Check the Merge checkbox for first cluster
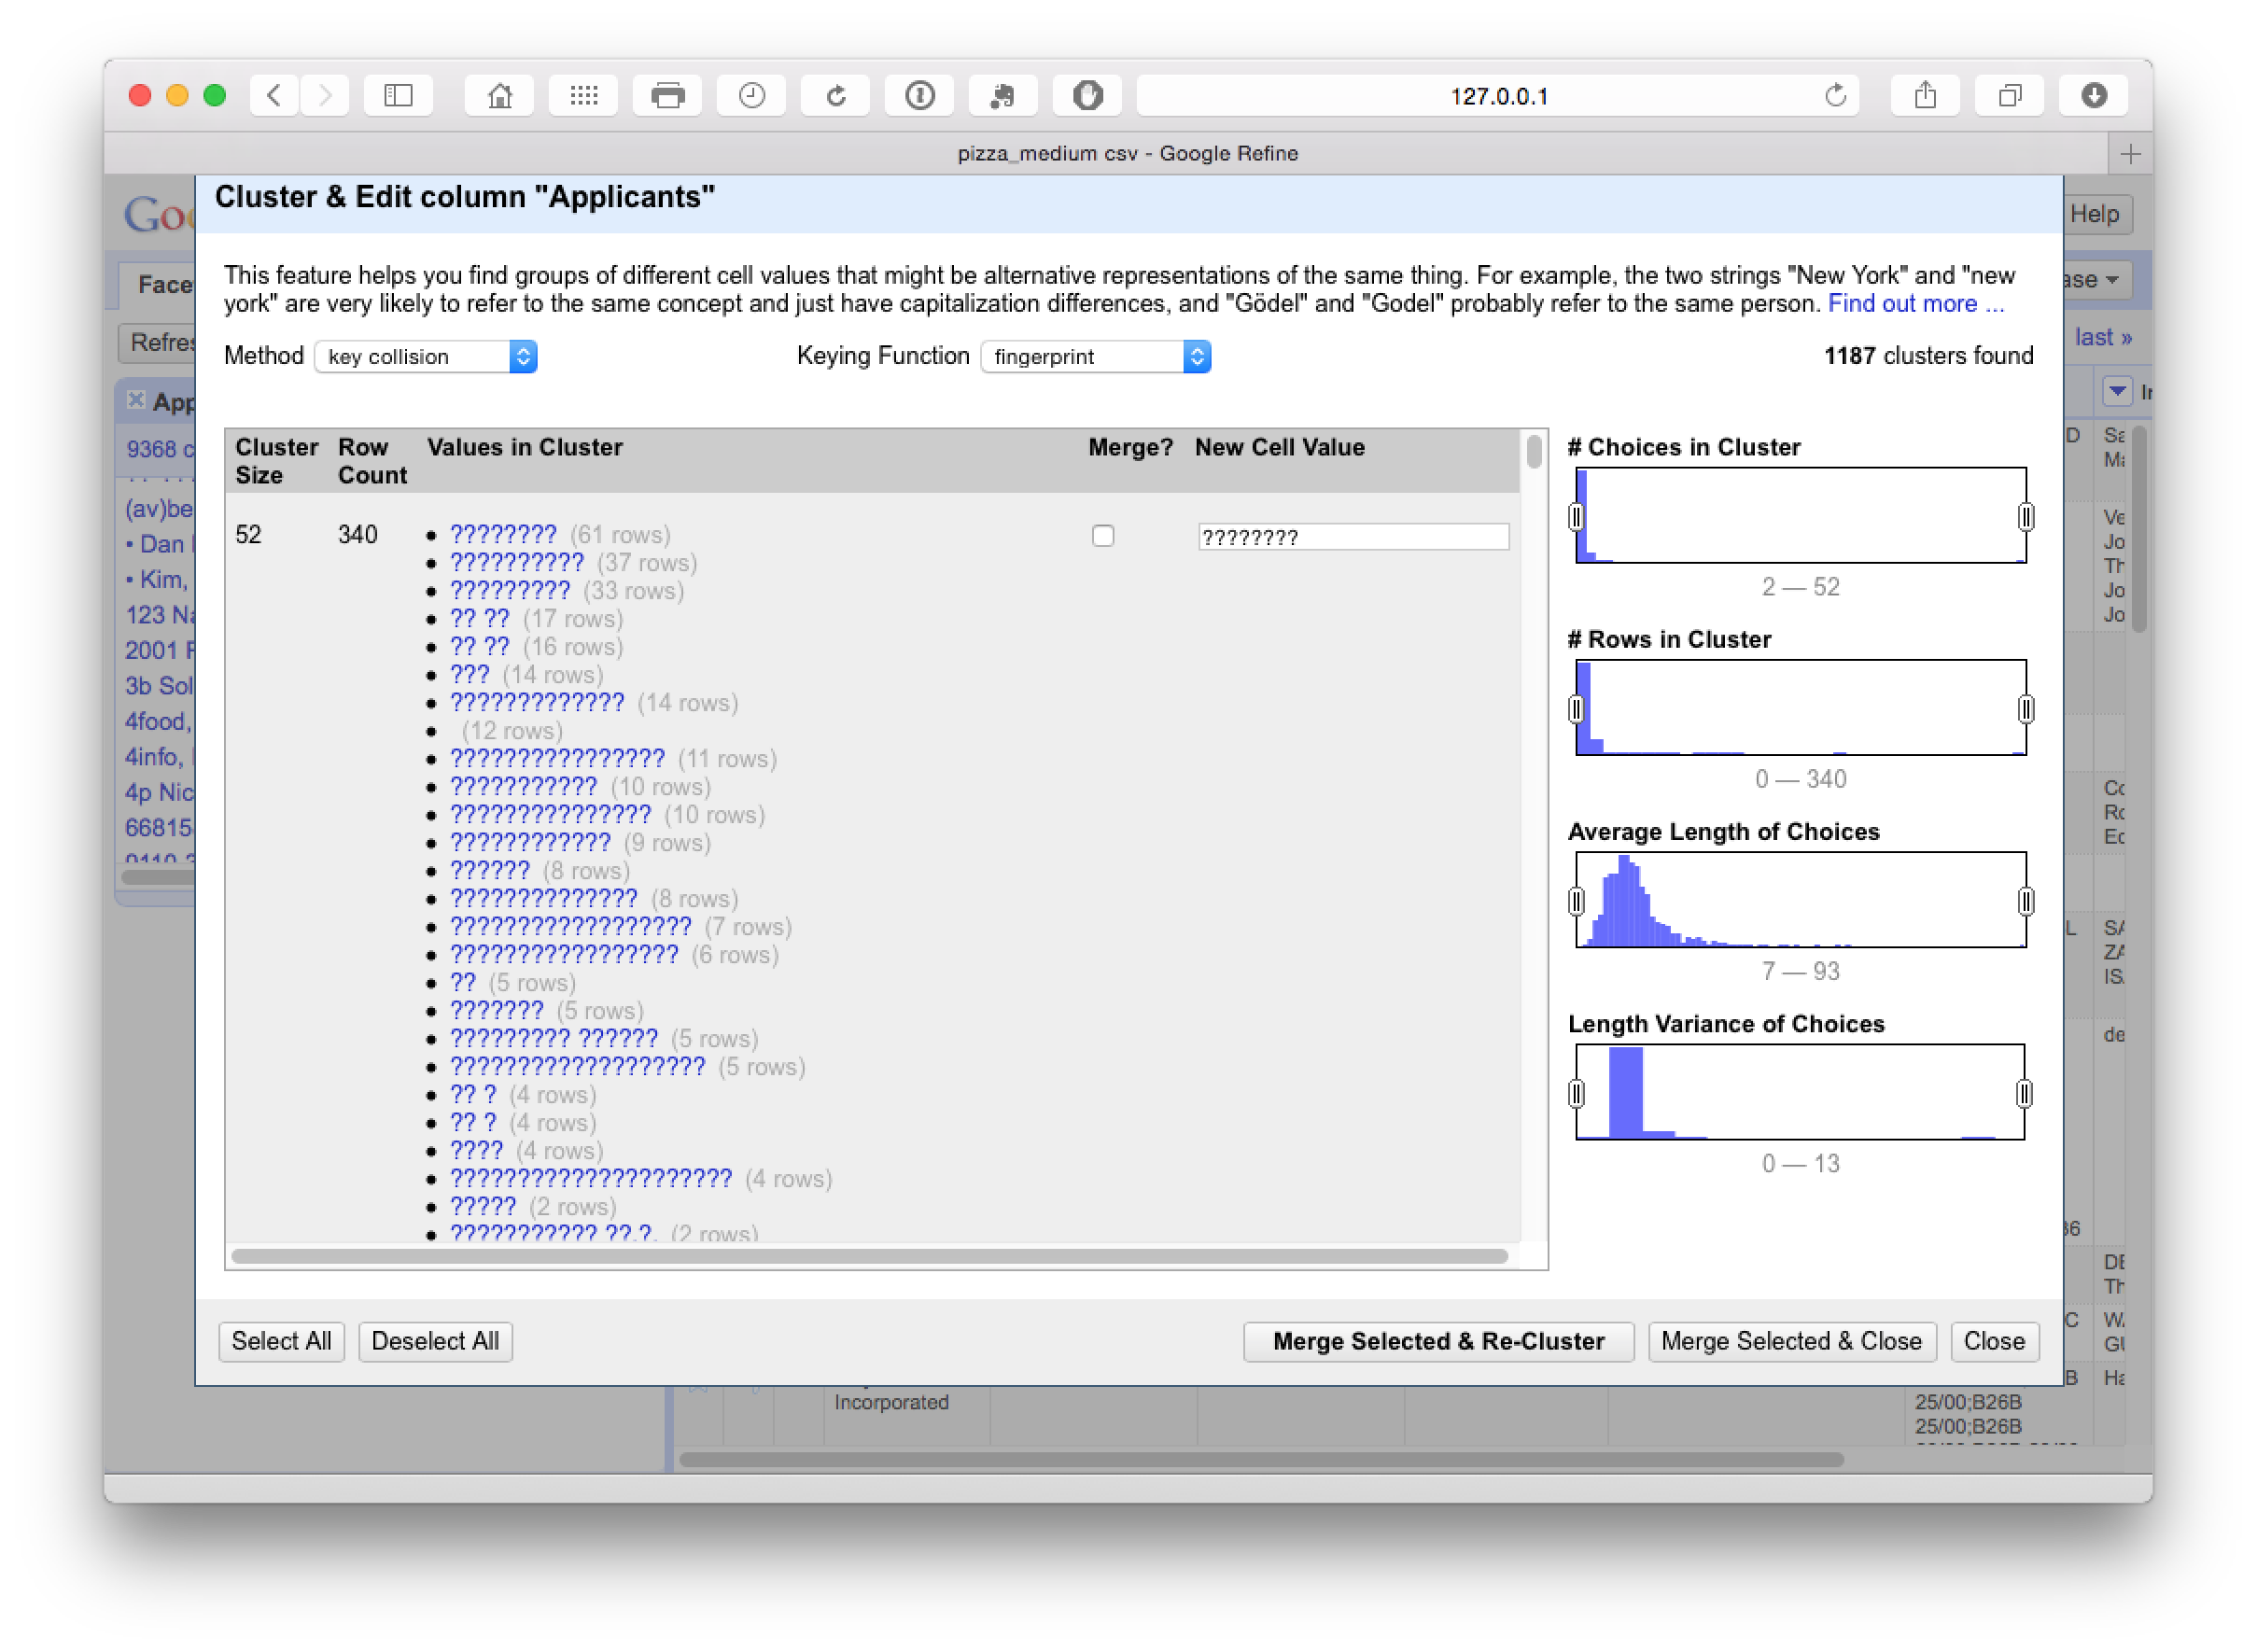Image resolution: width=2257 pixels, height=1652 pixels. coord(1103,536)
